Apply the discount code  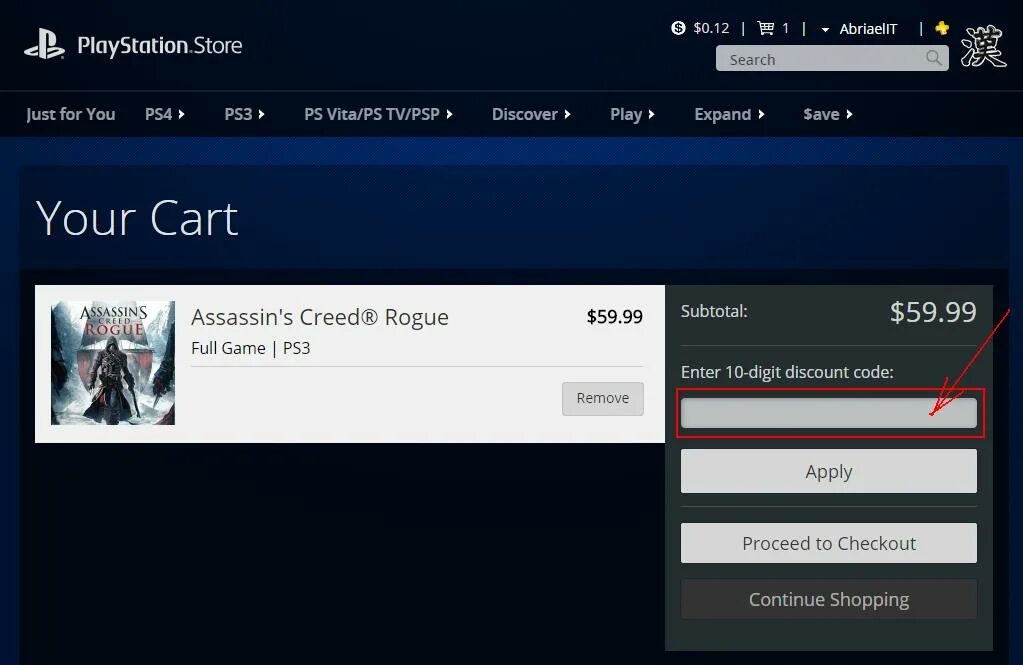829,471
